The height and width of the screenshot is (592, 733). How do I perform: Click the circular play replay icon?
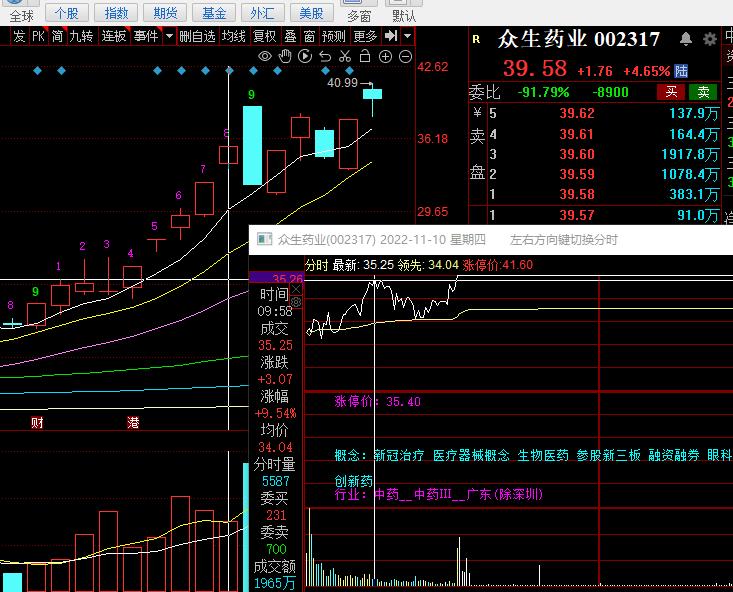[x=305, y=57]
